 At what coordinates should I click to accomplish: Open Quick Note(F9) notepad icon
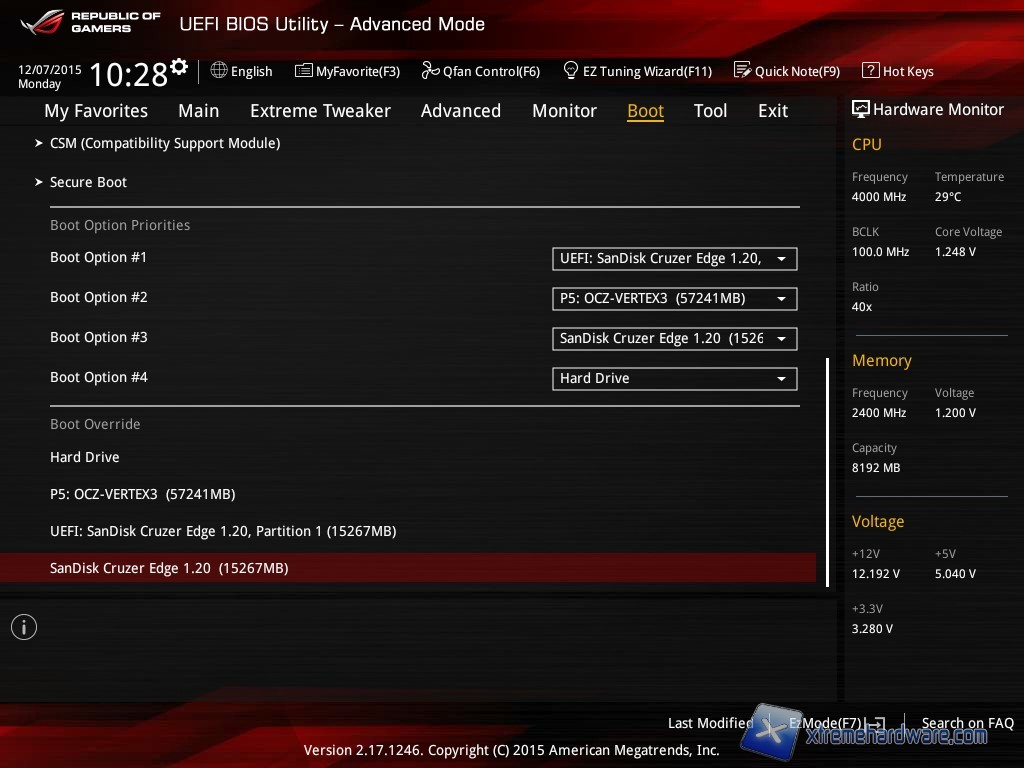click(x=742, y=71)
